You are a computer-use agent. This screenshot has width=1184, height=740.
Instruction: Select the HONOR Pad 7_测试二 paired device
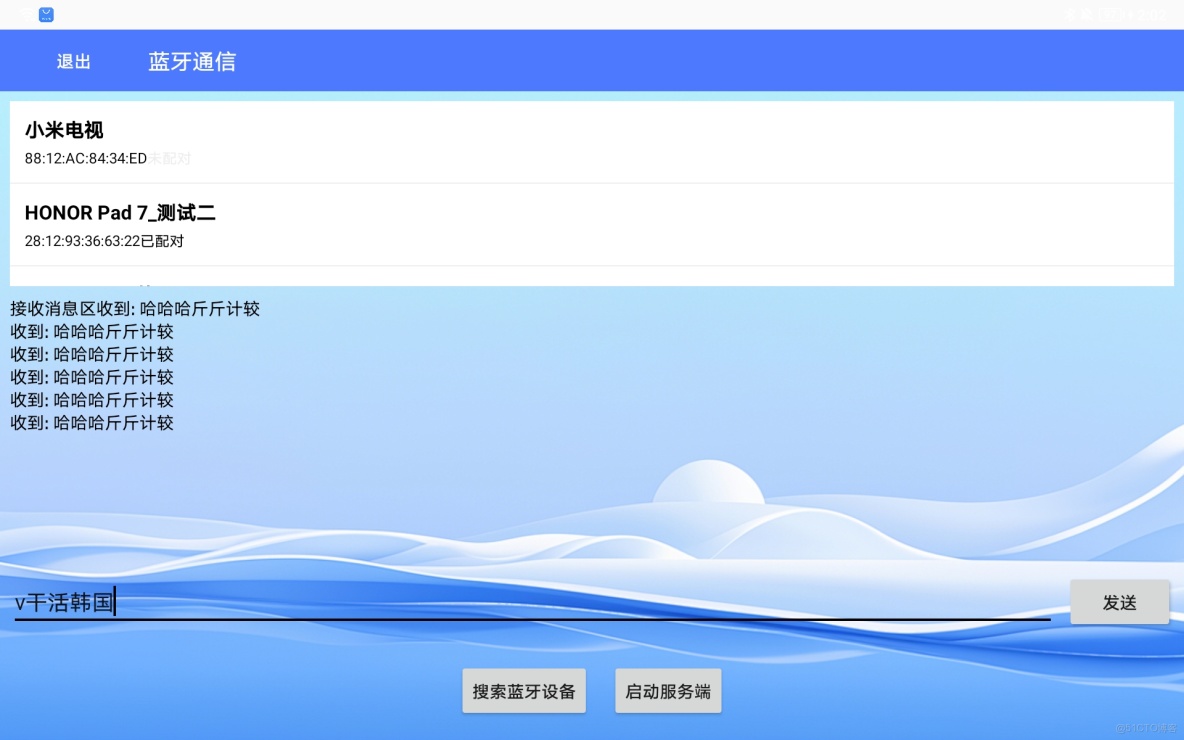click(122, 213)
